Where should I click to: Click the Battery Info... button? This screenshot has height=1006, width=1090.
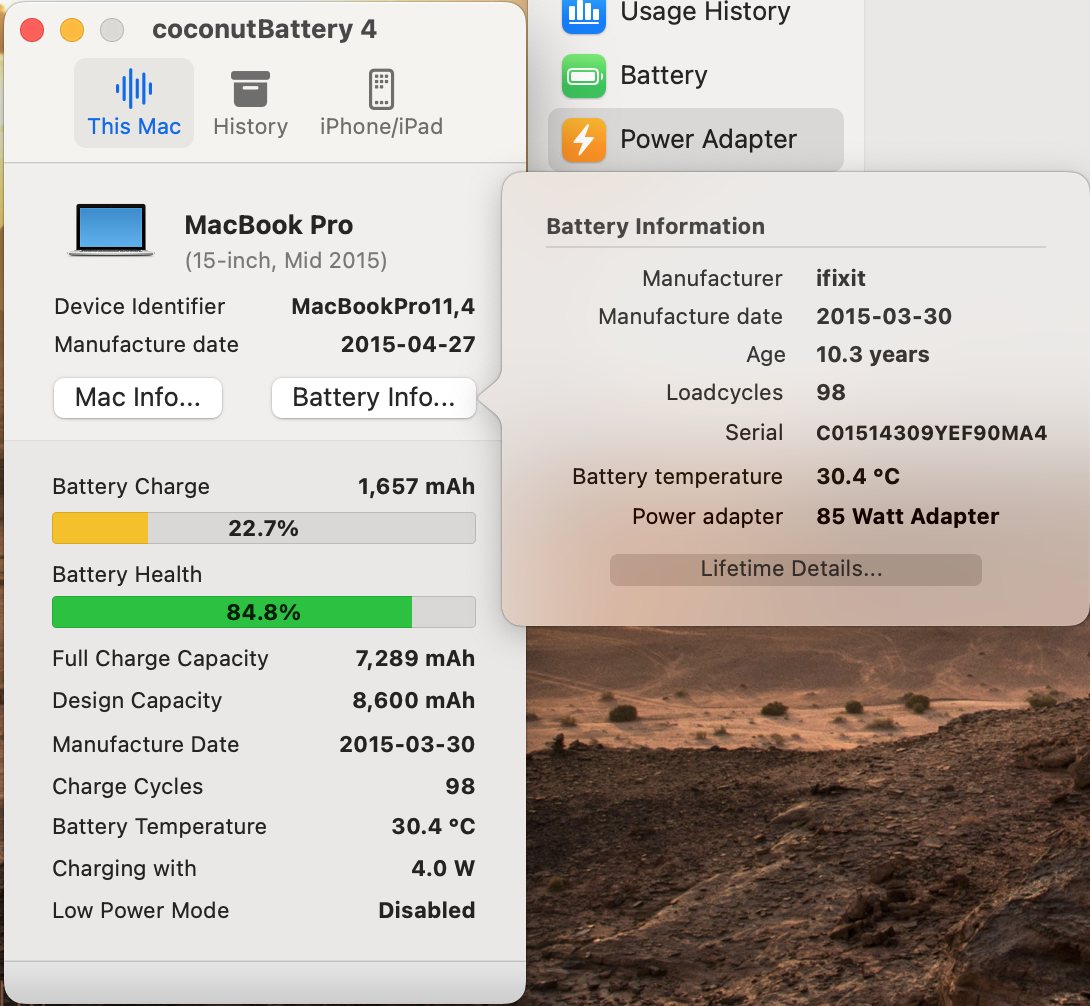tap(373, 398)
